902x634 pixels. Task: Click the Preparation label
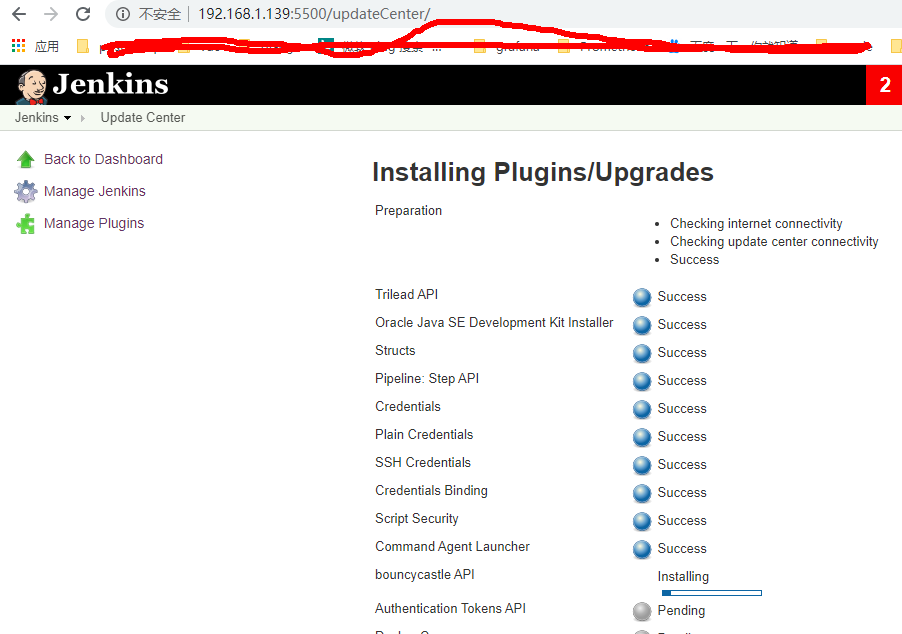(x=408, y=211)
